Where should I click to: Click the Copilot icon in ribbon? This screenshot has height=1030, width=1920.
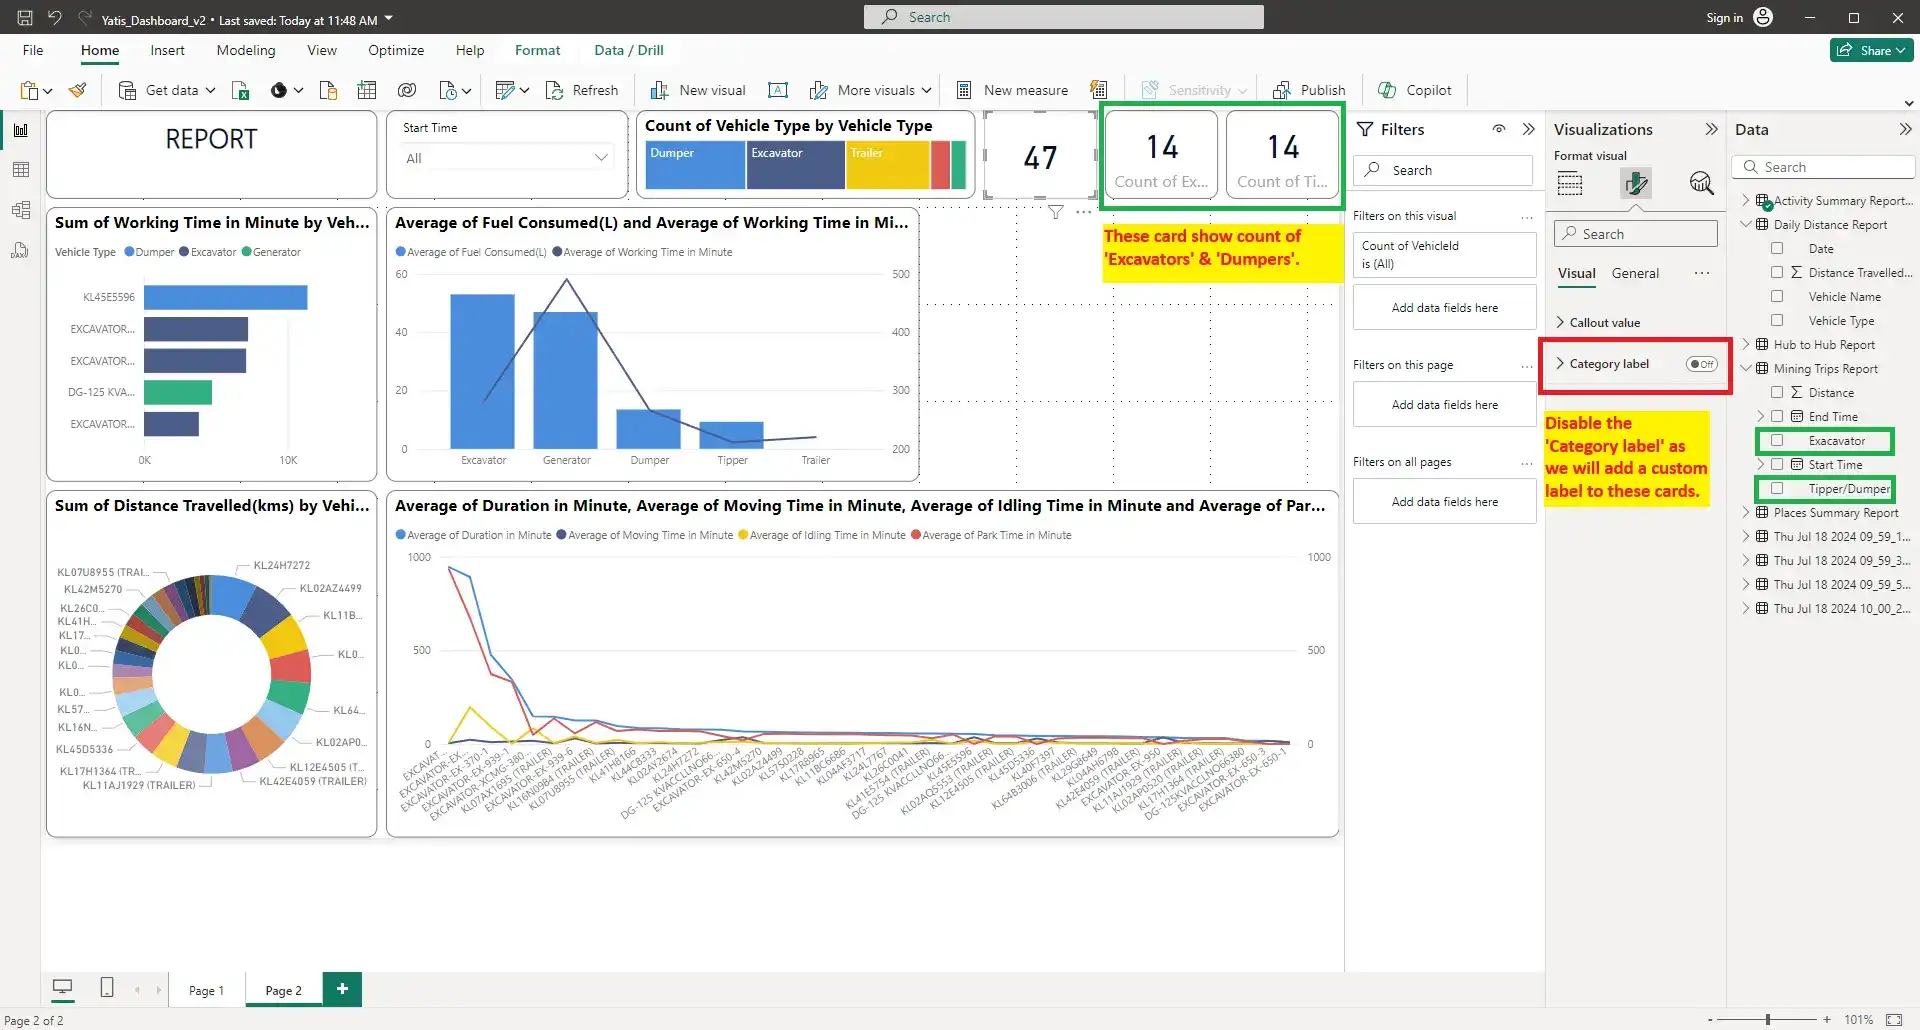tap(1387, 90)
